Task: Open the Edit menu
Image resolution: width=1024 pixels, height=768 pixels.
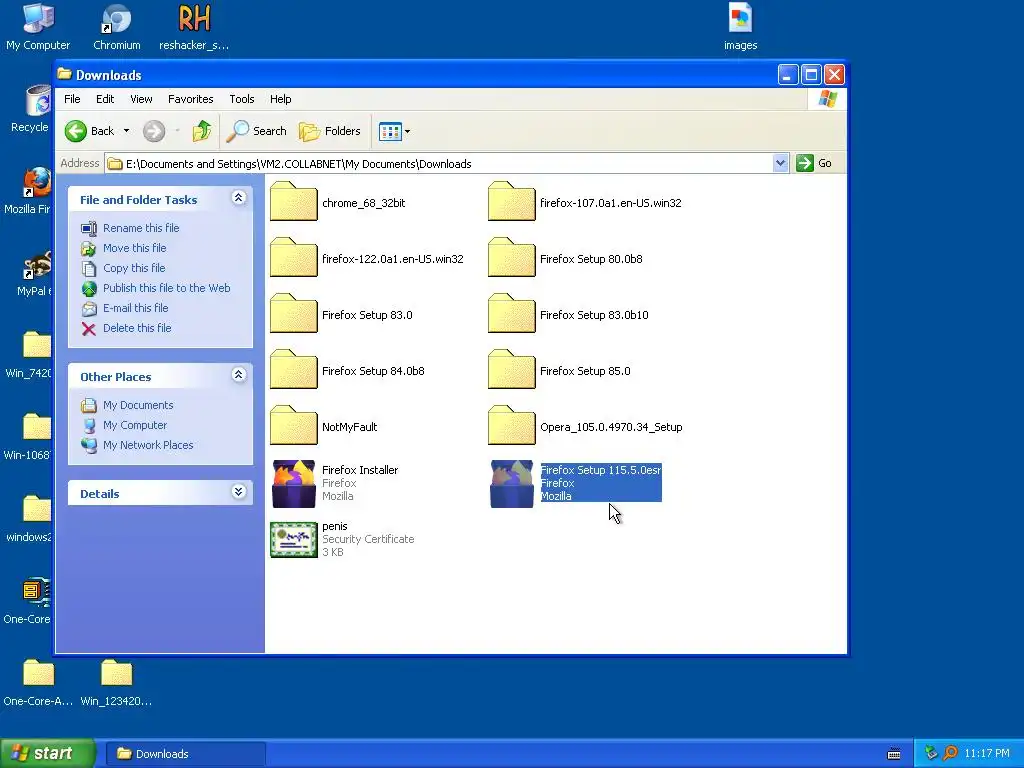Action: (105, 99)
